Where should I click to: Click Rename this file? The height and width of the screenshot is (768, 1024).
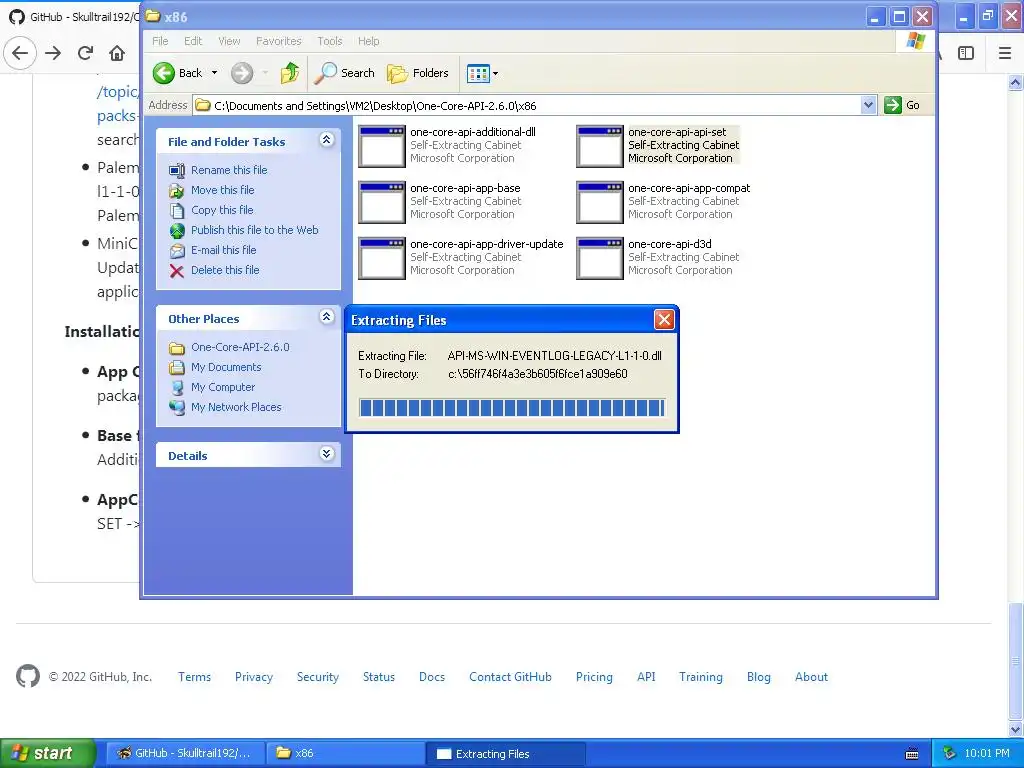click(229, 170)
